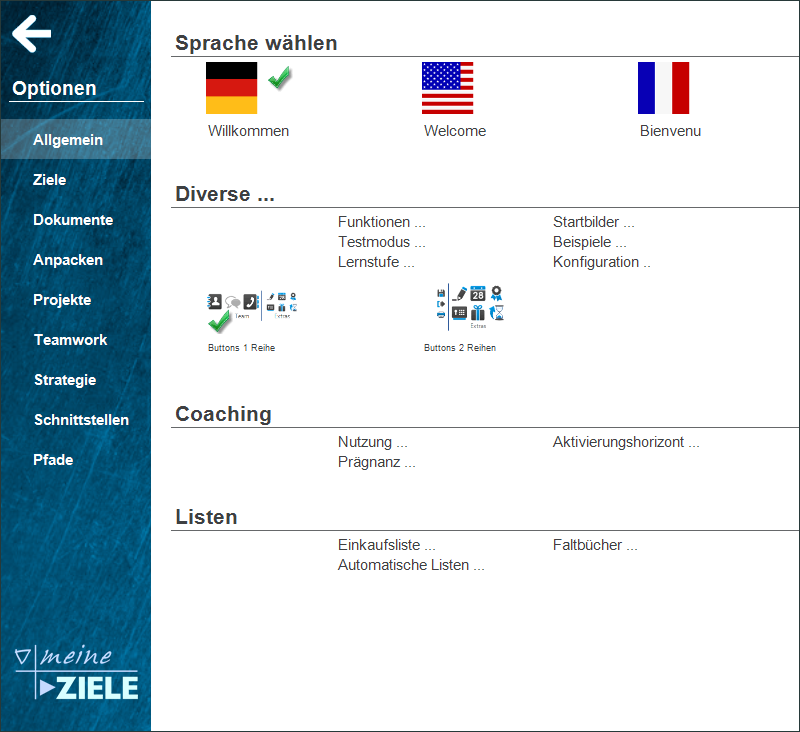Click Faltbücher ... option
This screenshot has height=732, width=800.
(595, 545)
